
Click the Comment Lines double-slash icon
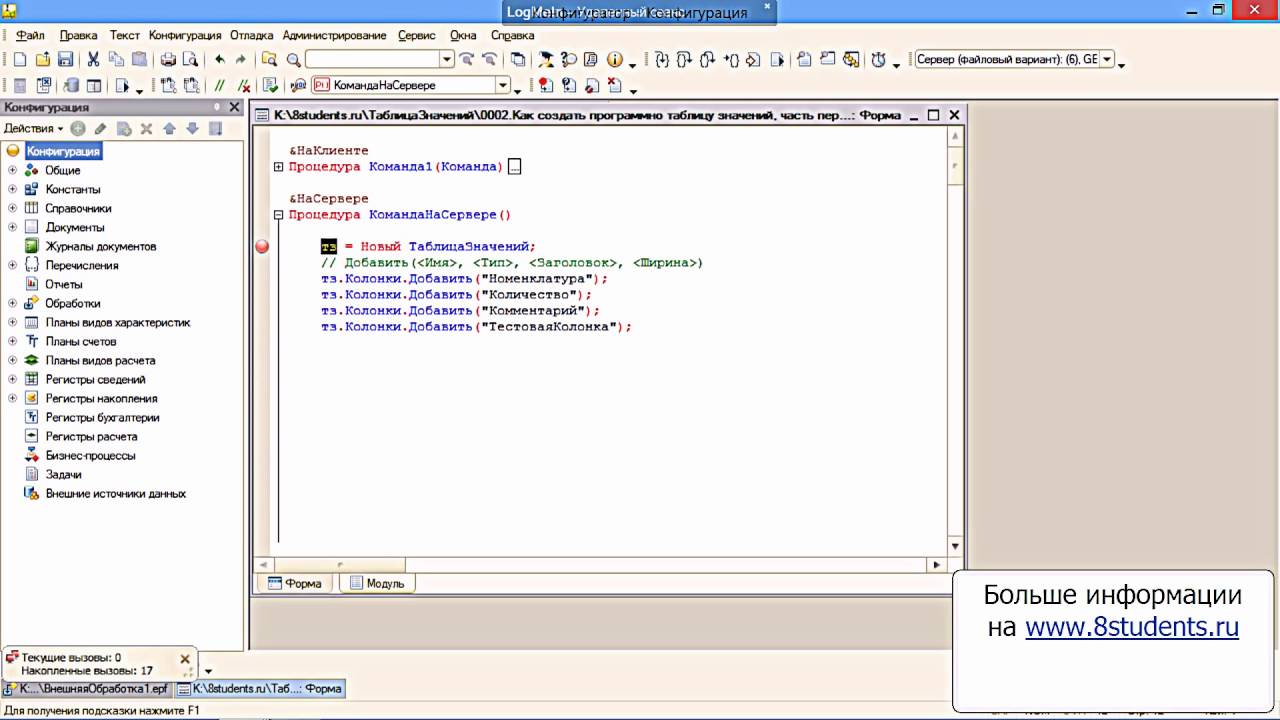[220, 86]
